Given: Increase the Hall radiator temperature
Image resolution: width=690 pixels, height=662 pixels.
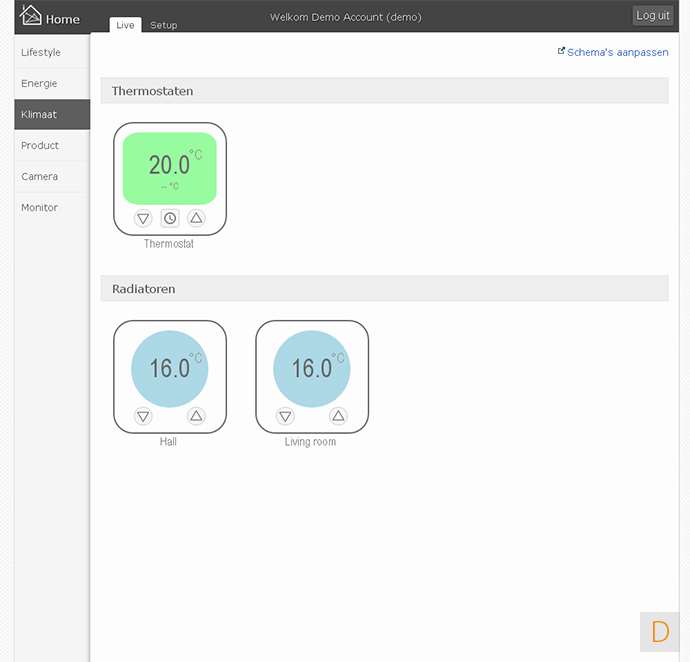Looking at the screenshot, I should [196, 416].
